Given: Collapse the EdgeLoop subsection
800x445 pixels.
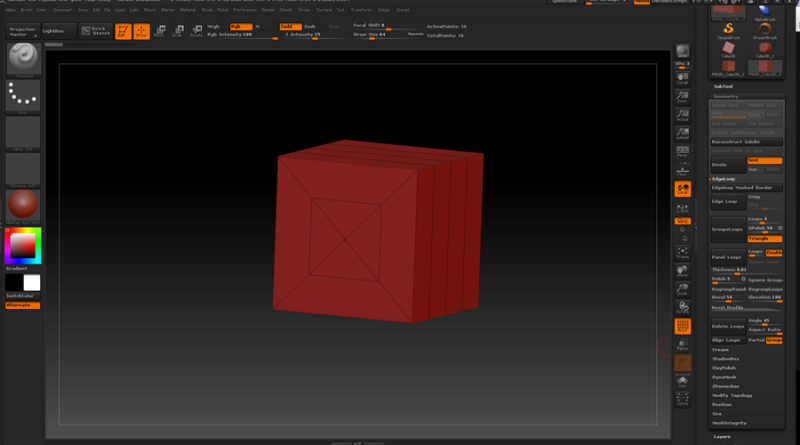Looking at the screenshot, I should coord(723,179).
